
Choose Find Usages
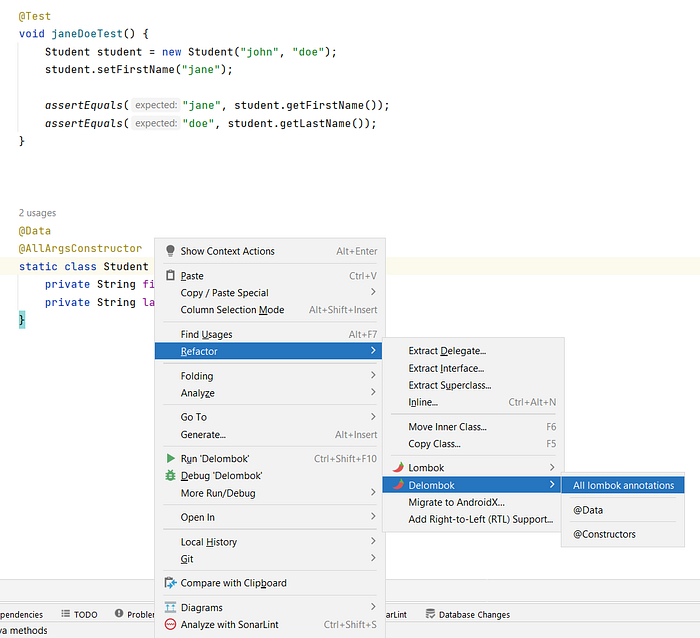[270, 334]
